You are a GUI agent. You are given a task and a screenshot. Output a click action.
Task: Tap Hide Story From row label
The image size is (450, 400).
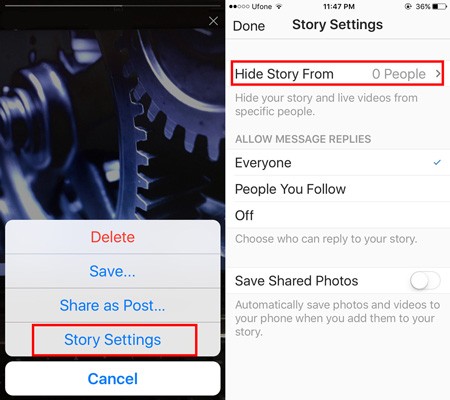[x=284, y=74]
